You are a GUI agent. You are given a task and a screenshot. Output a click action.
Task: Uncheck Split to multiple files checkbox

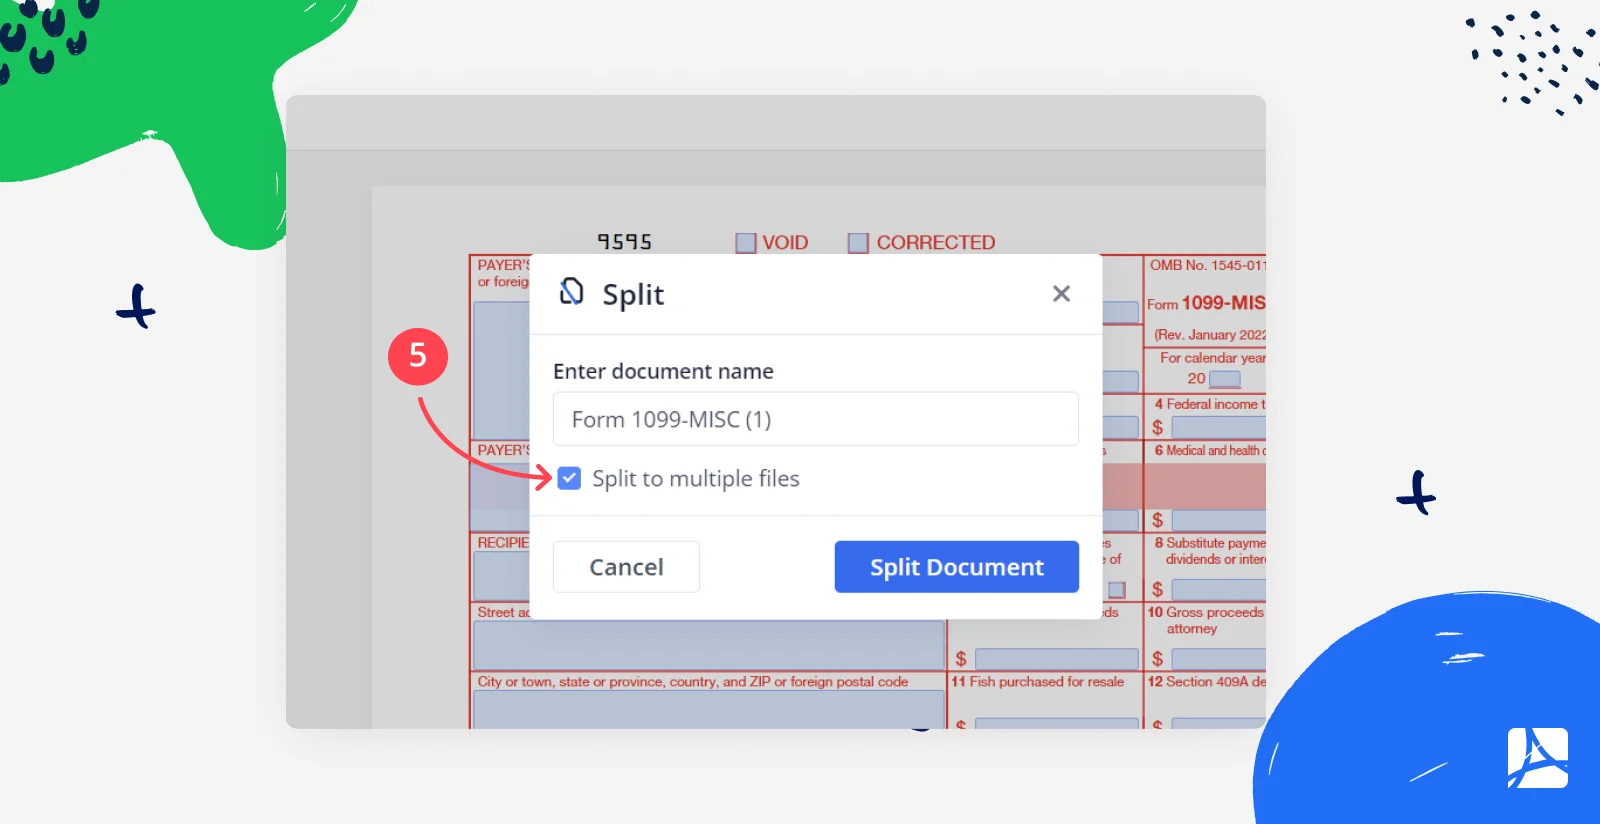tap(569, 478)
